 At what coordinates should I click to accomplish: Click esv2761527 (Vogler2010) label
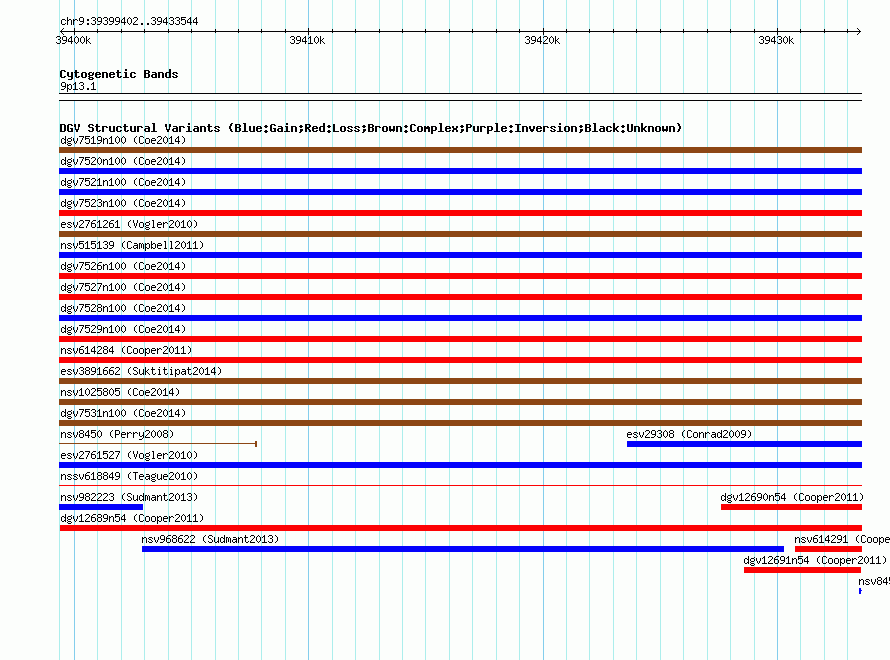tap(129, 455)
